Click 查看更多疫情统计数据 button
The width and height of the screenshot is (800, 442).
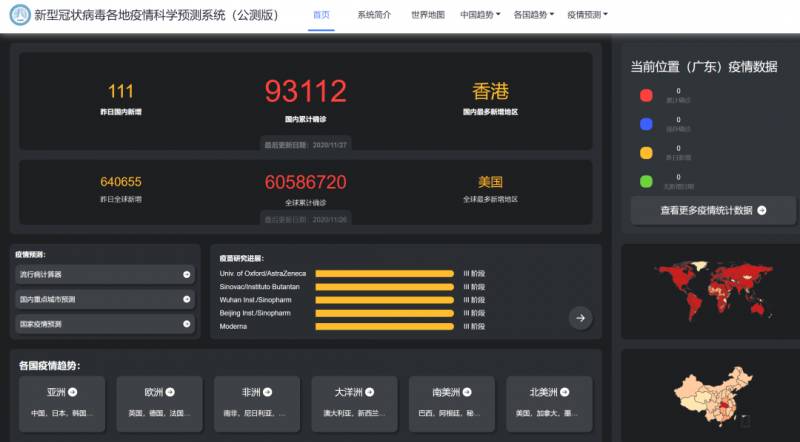[x=713, y=210]
